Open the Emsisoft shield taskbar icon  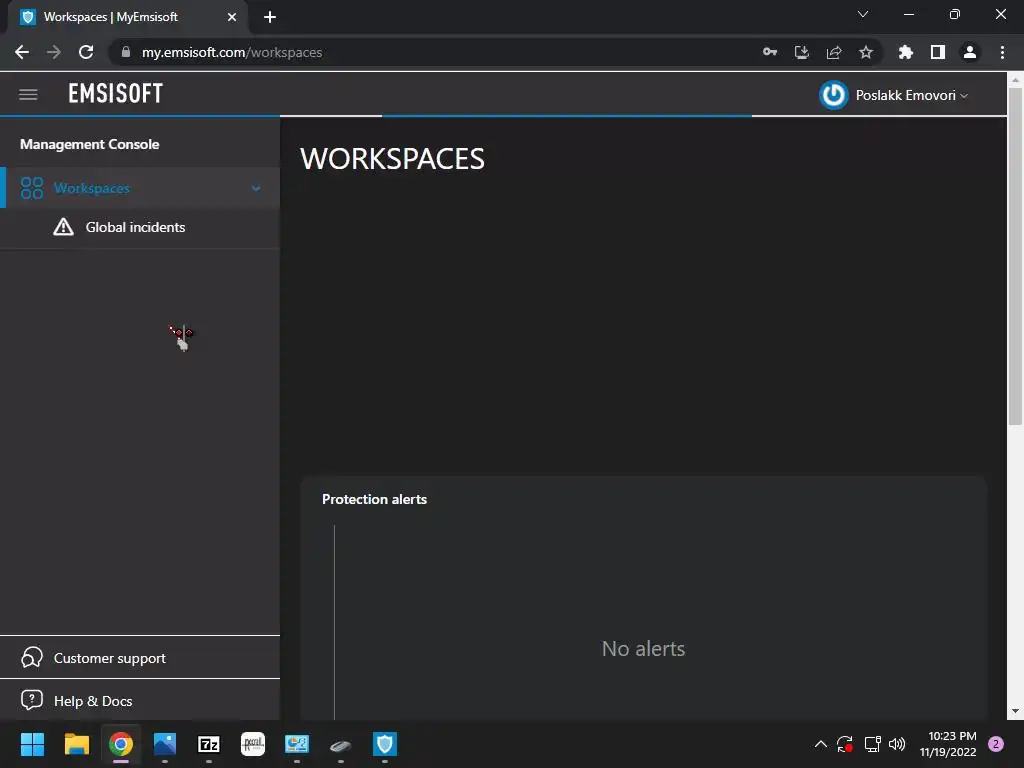pos(385,744)
